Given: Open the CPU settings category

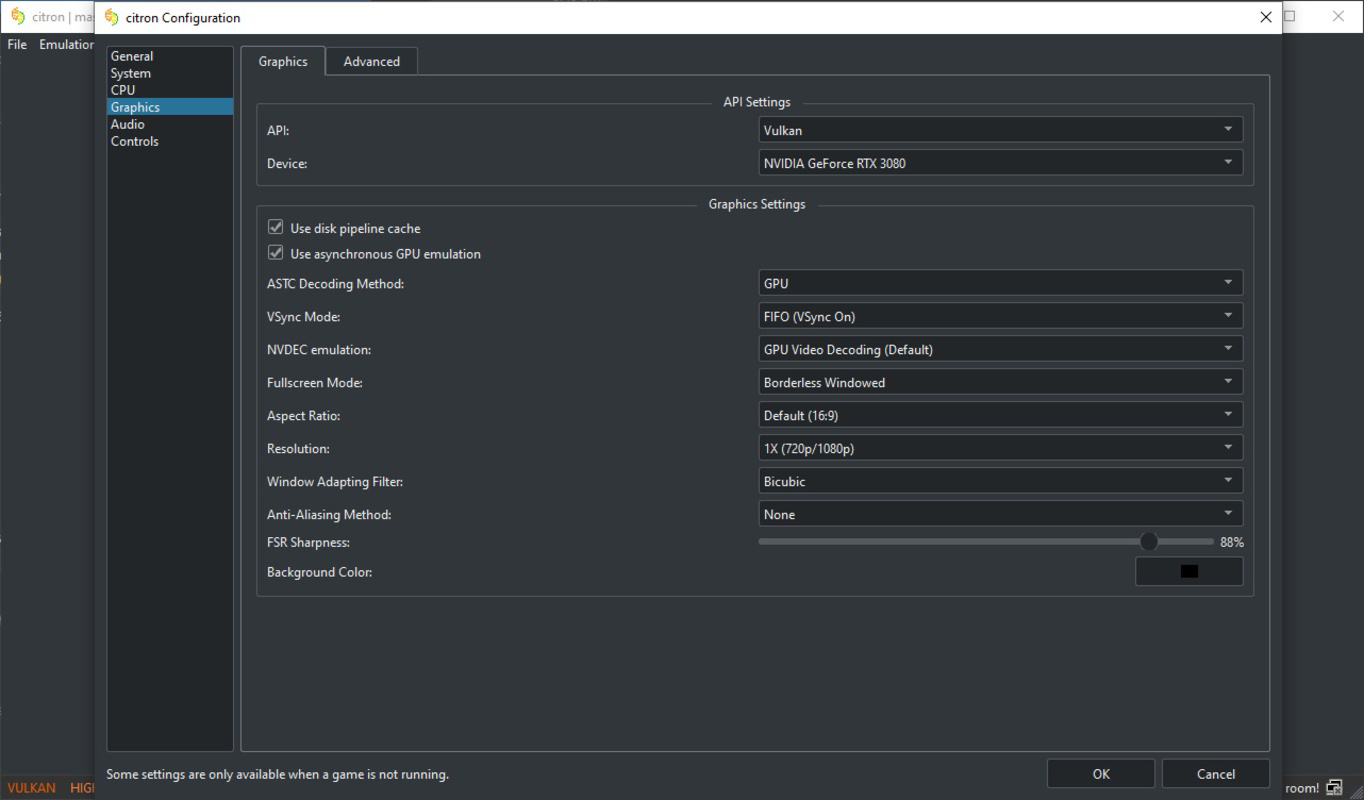Looking at the screenshot, I should pyautogui.click(x=170, y=90).
